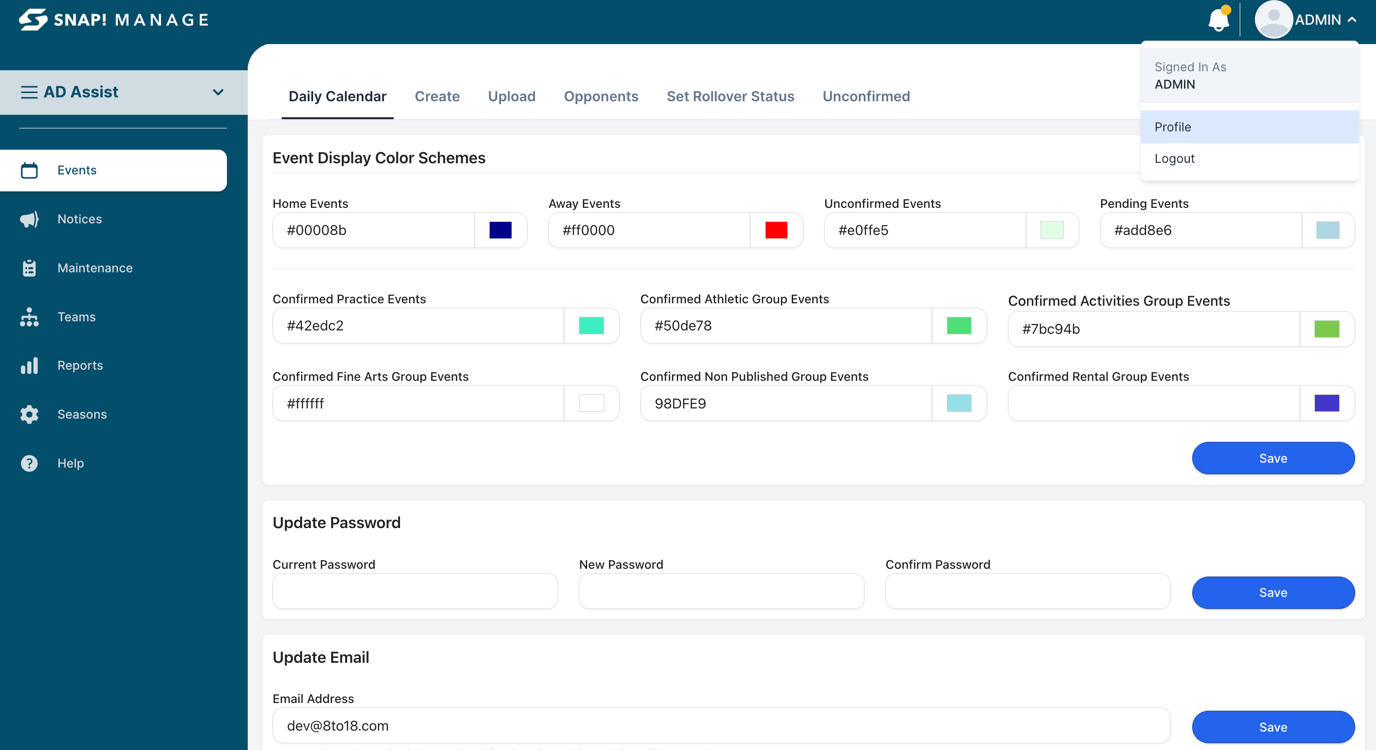Viewport: 1376px width, 750px height.
Task: Open Help via the question mark icon
Action: [30, 463]
